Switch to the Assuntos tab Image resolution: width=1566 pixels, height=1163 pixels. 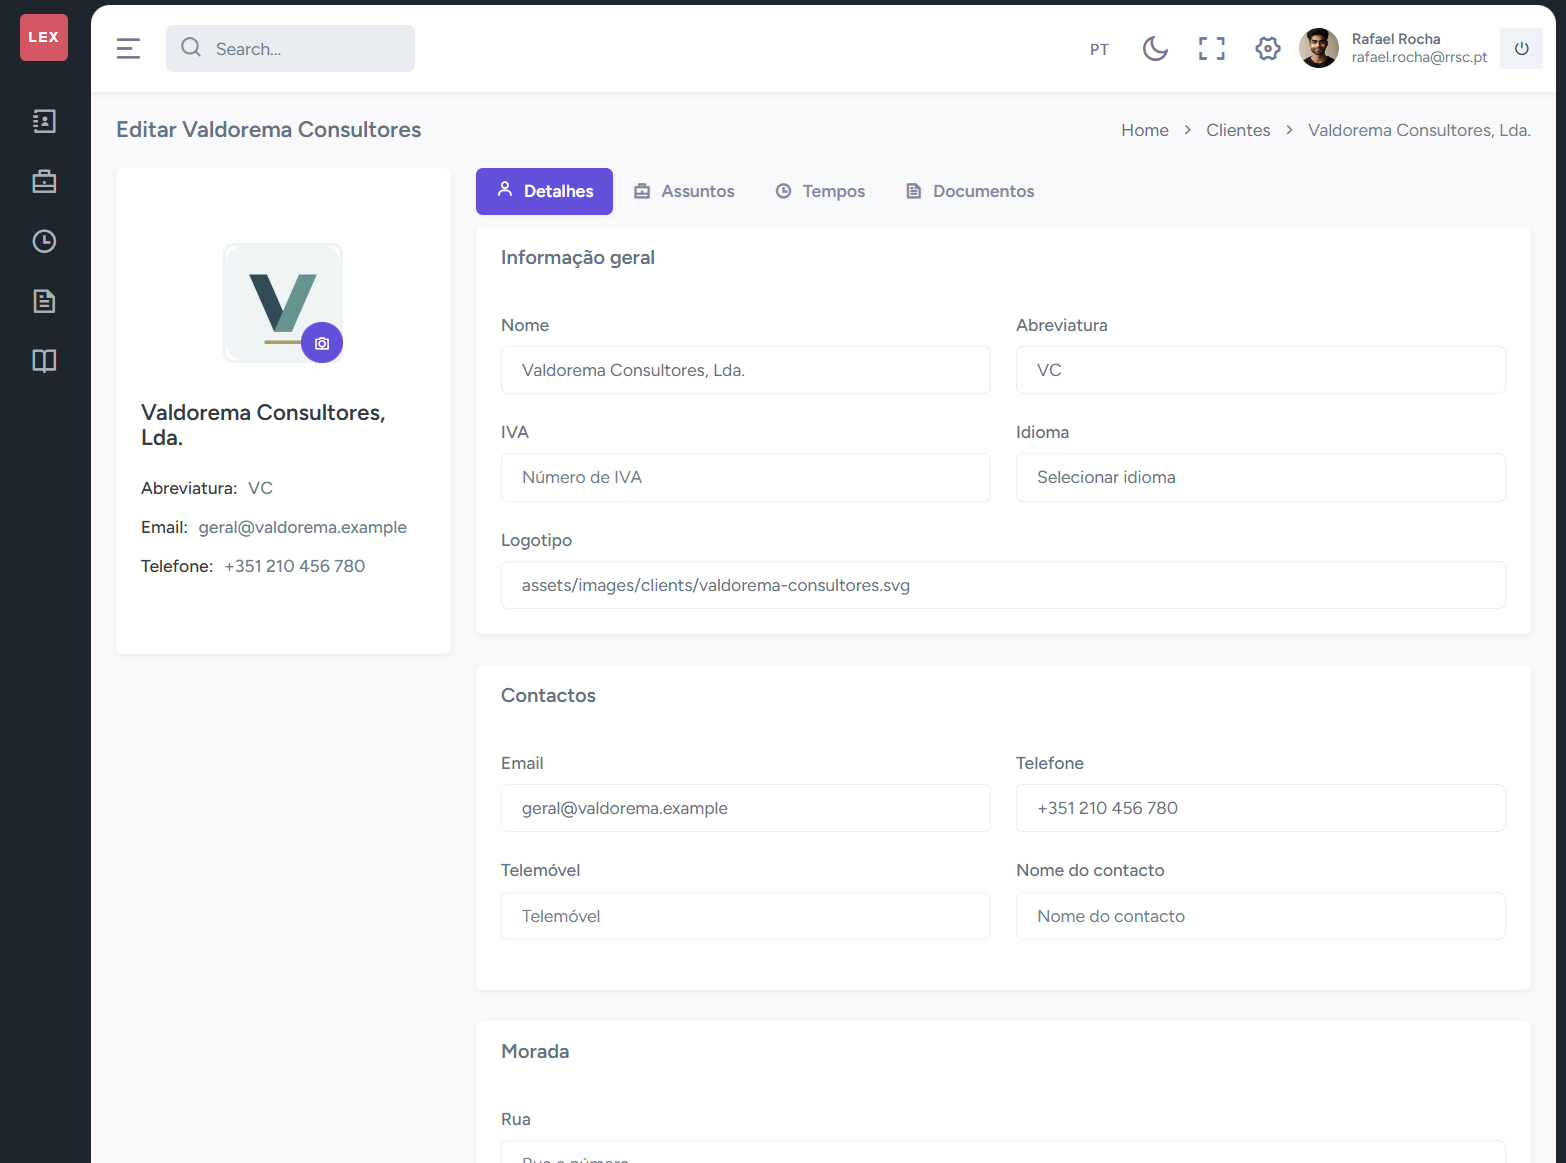[x=684, y=191]
